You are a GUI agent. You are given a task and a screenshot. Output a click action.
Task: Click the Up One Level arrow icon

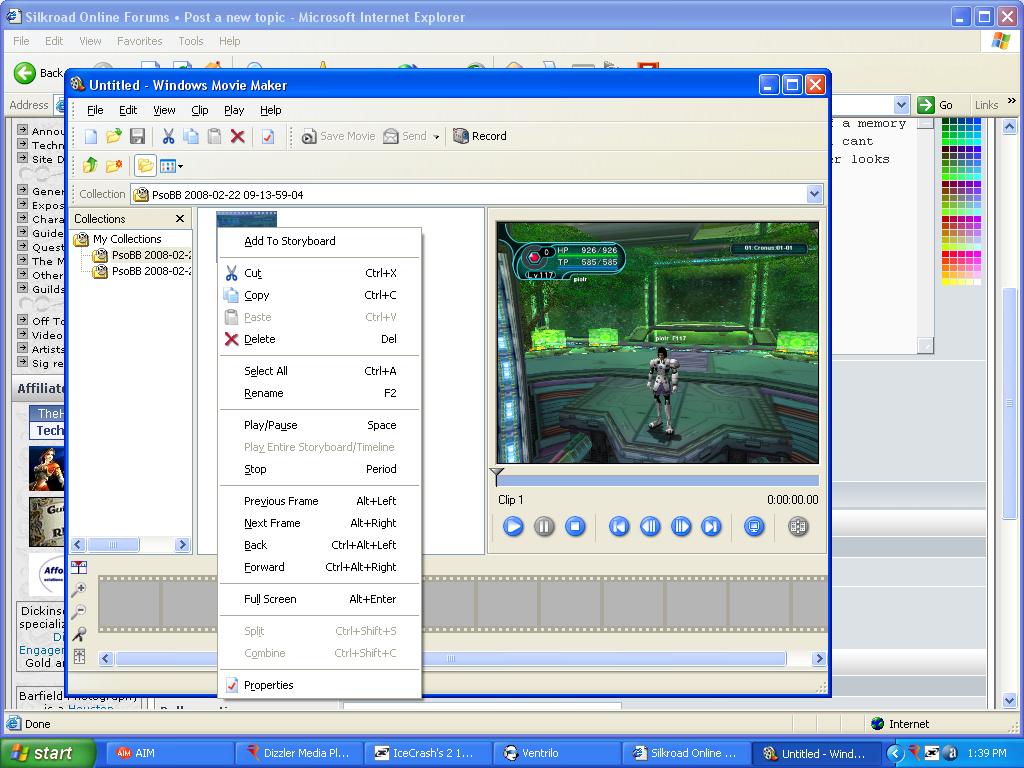click(x=90, y=165)
